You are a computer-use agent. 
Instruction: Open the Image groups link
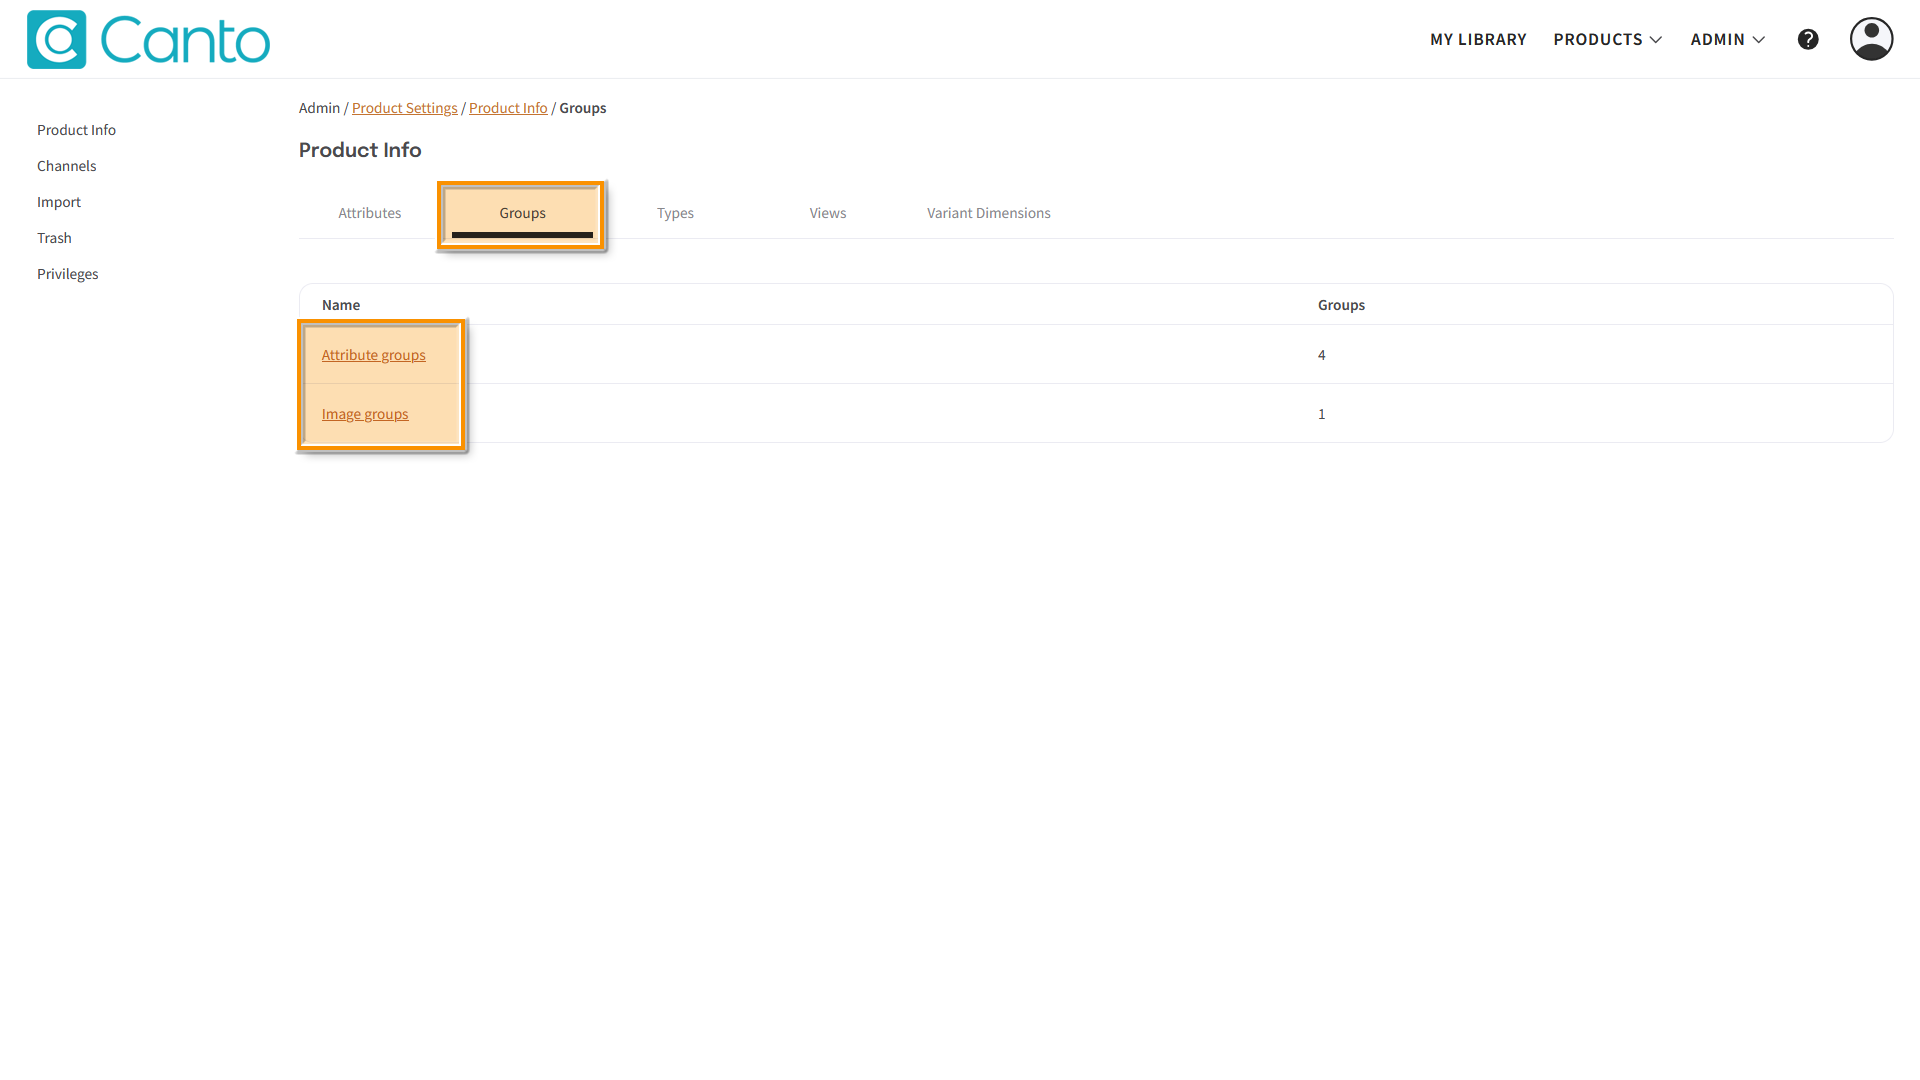click(x=365, y=414)
